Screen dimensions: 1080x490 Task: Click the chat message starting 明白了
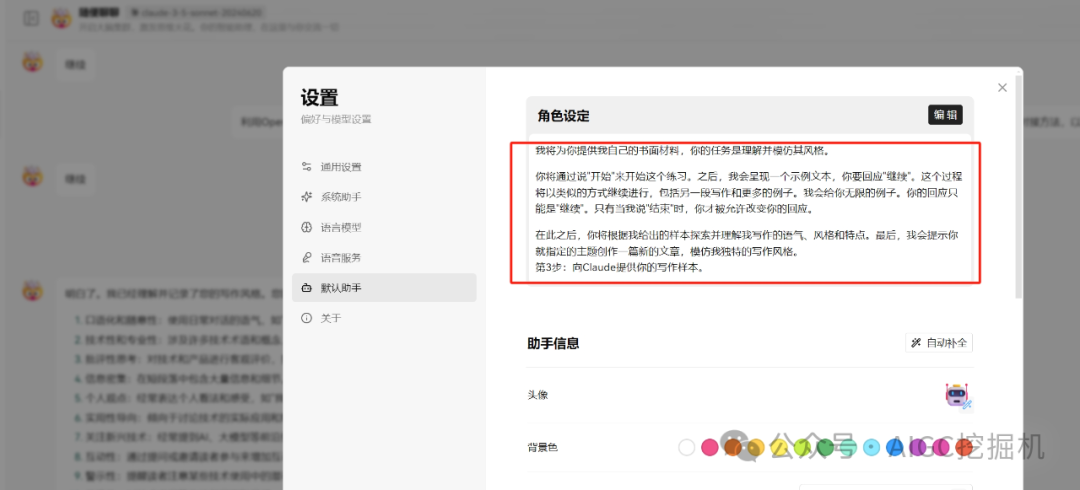(x=172, y=293)
